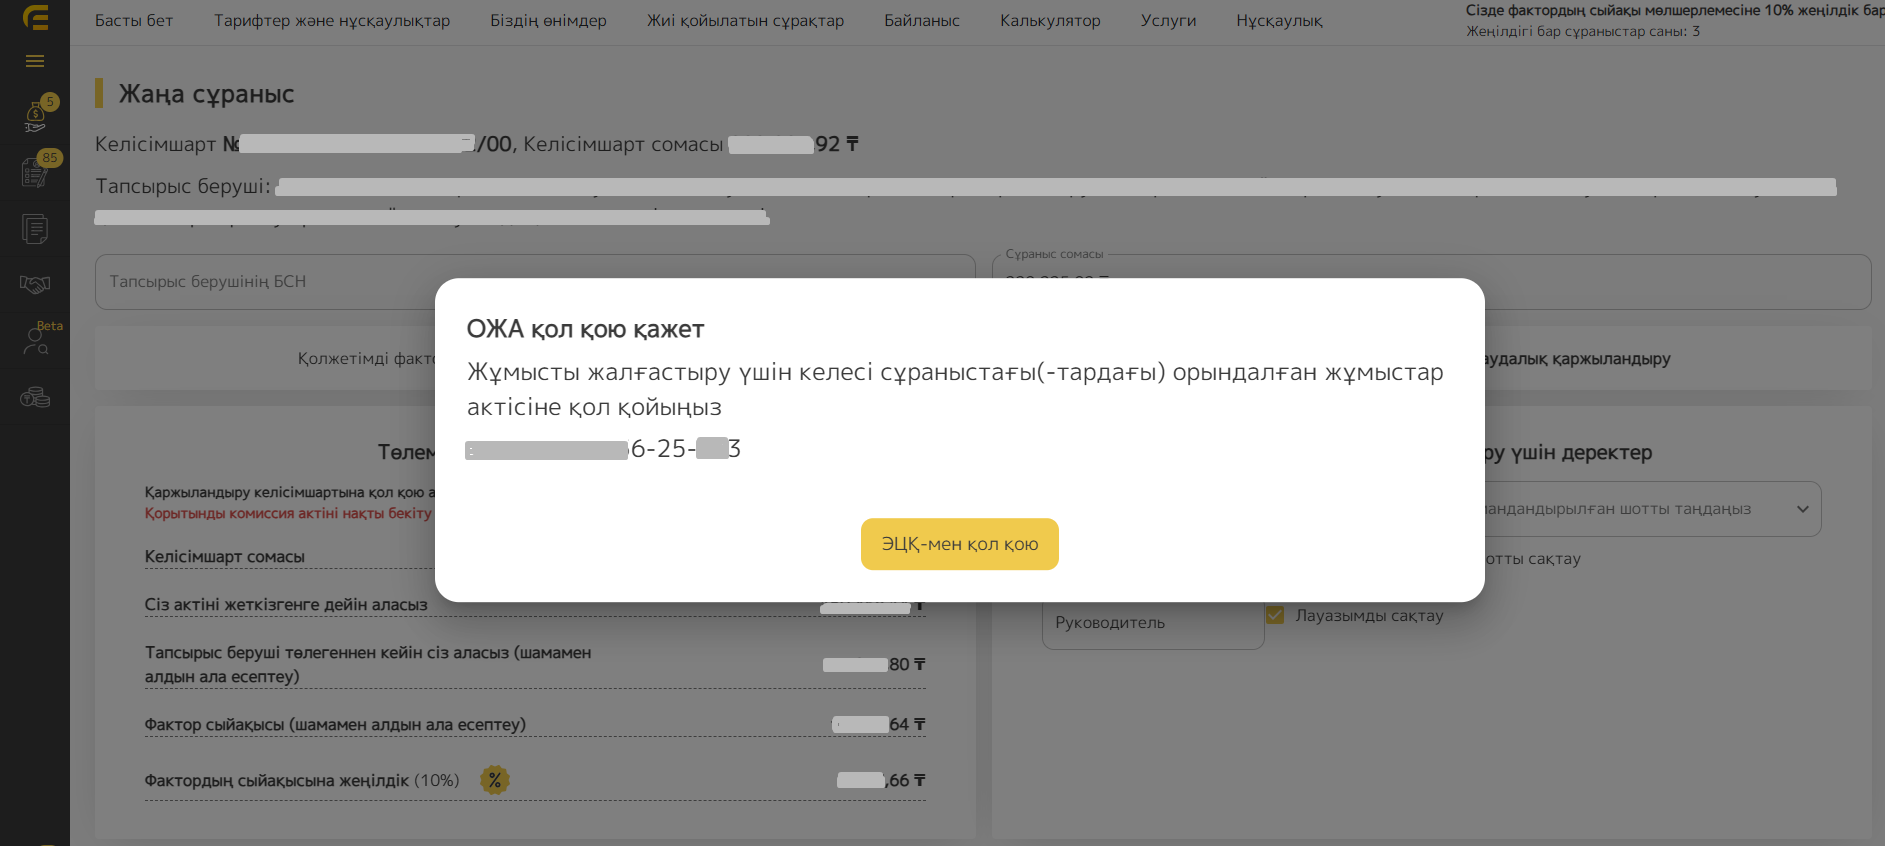1885x846 pixels.
Task: Click the Келісімшарт сомасы label
Action: tap(225, 556)
